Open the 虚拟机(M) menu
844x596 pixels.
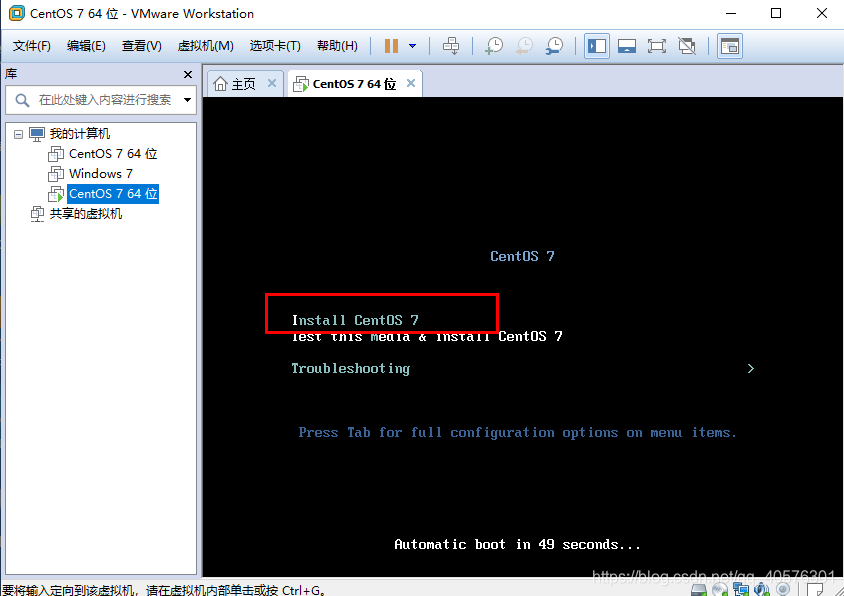coord(206,46)
